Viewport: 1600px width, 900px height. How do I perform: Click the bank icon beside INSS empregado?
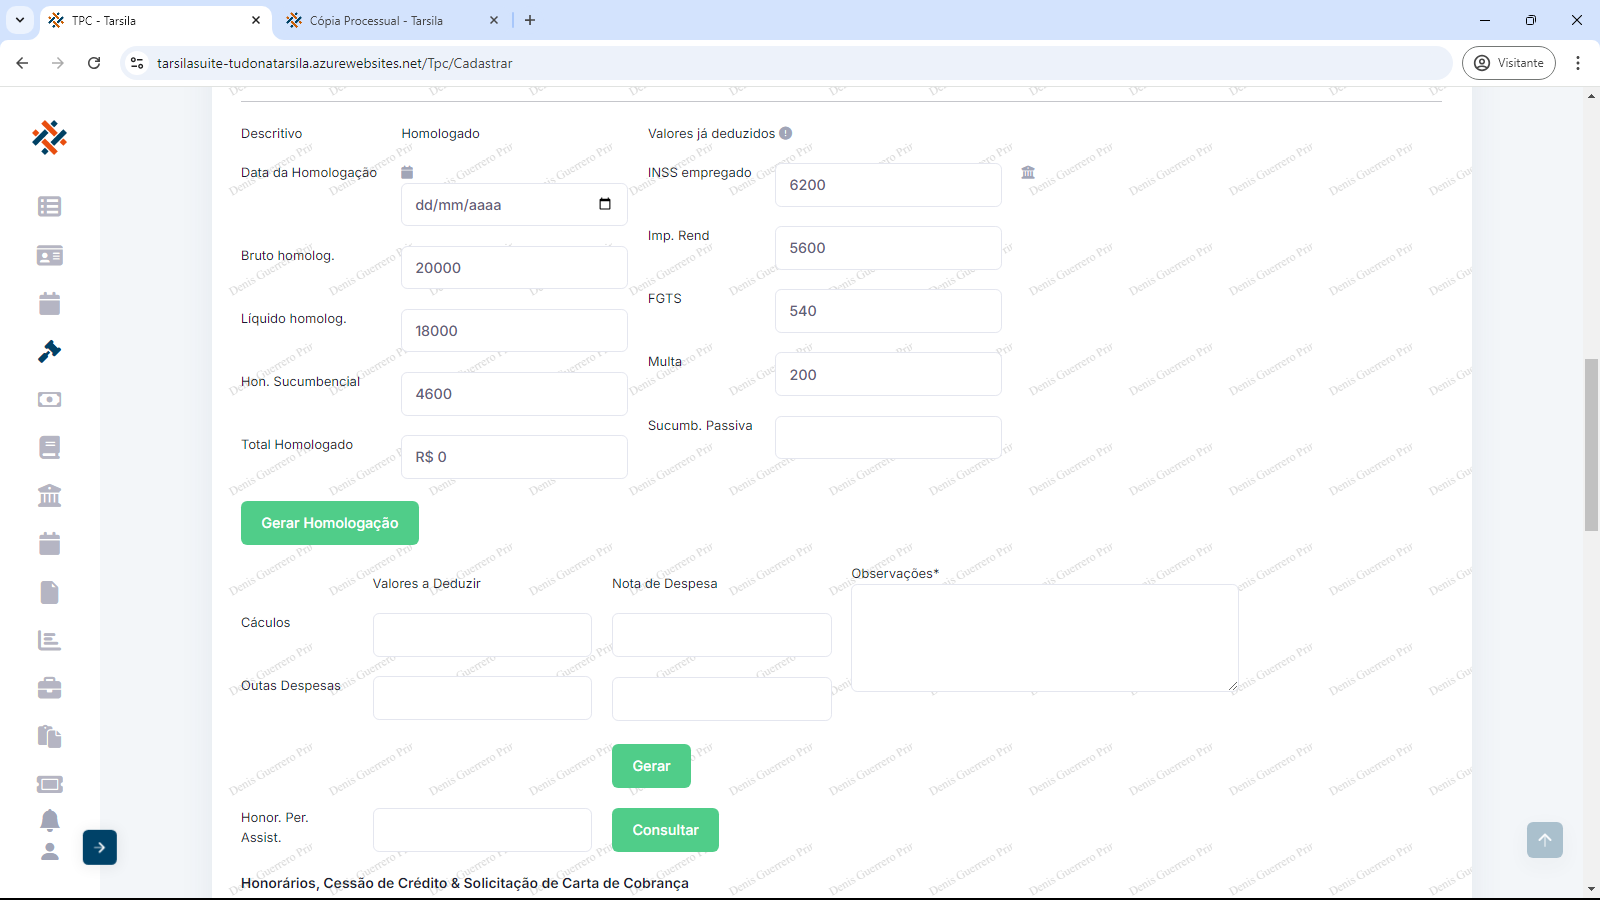pos(1028,172)
